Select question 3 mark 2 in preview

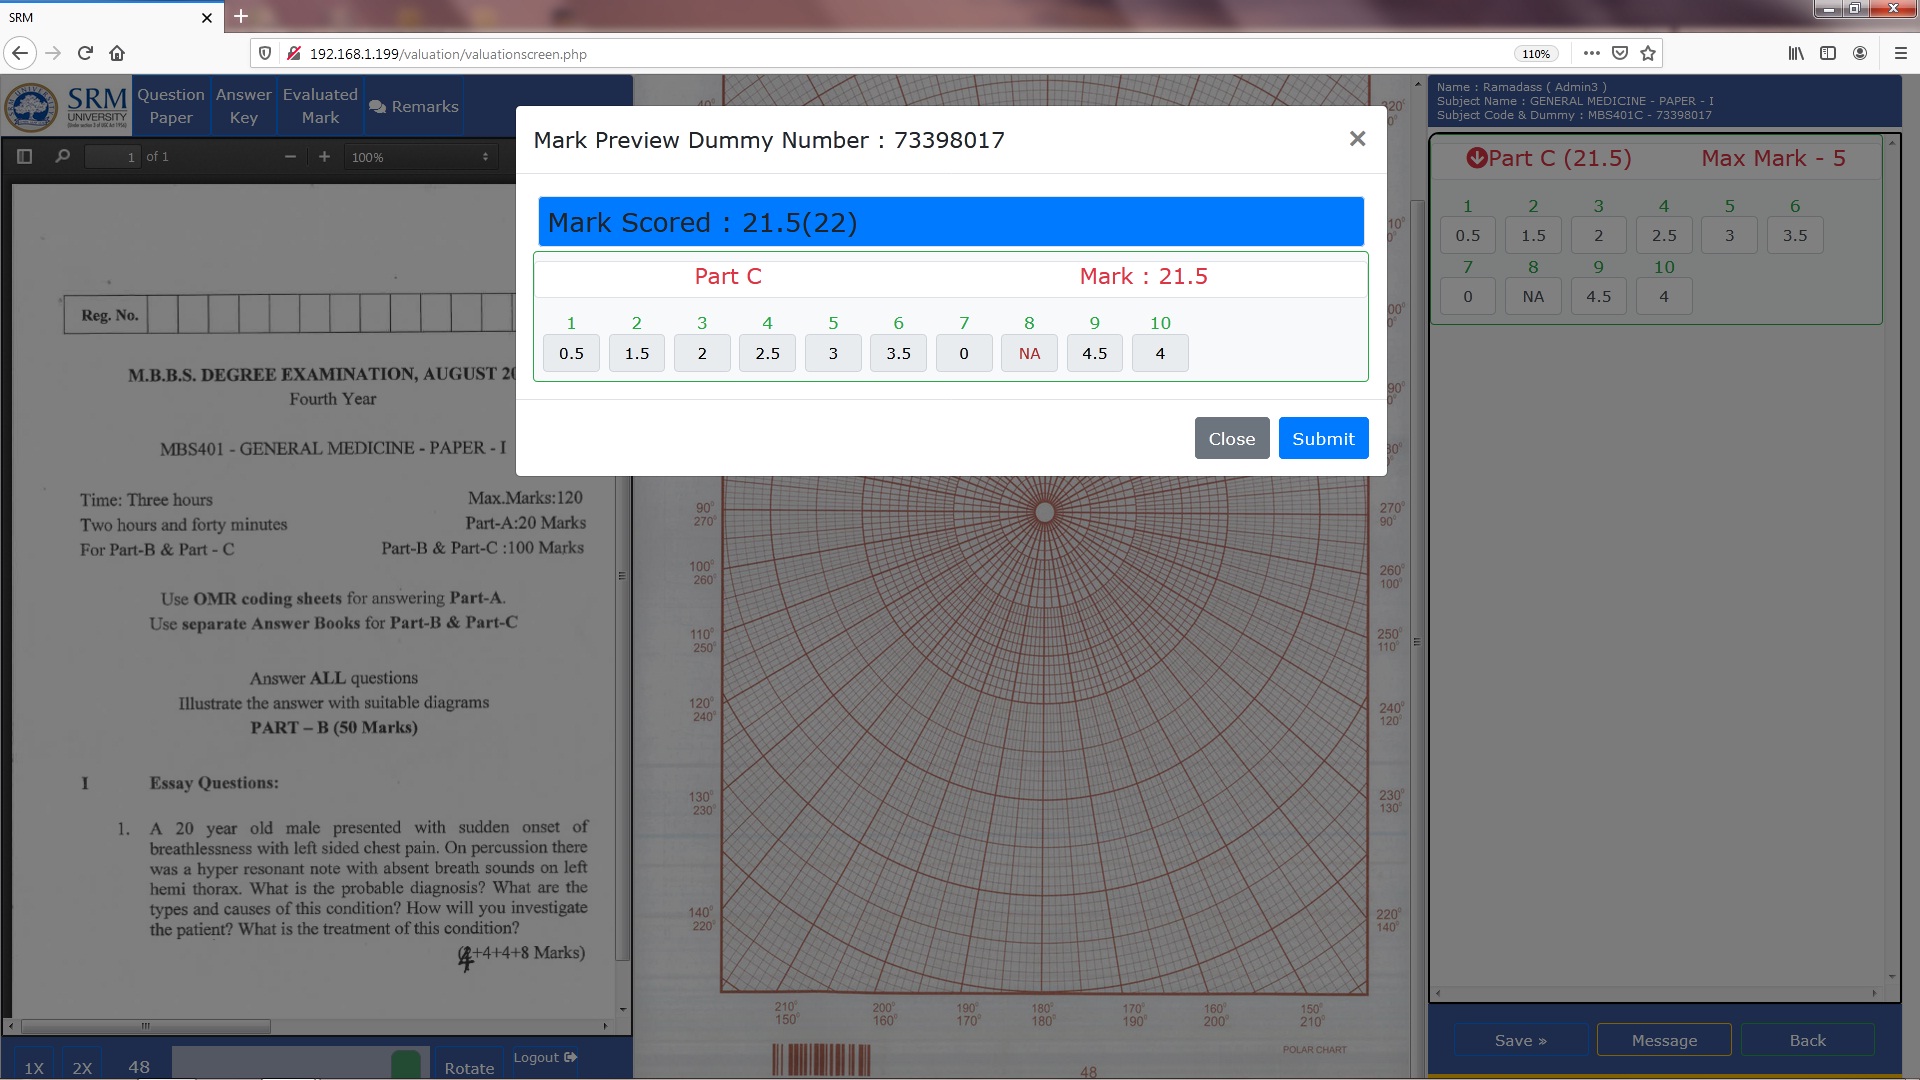click(702, 353)
